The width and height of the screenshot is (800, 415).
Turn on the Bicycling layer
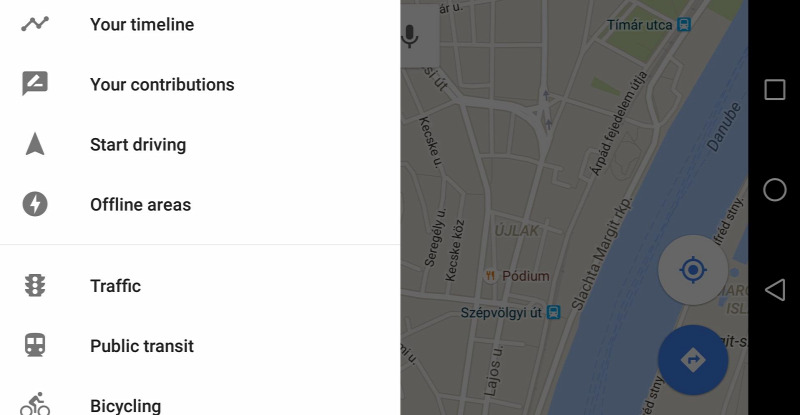click(x=200, y=403)
